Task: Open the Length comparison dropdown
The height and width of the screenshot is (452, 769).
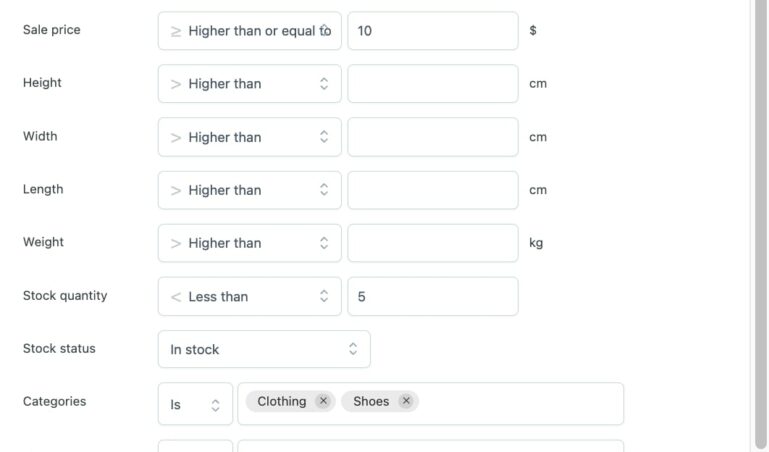Action: [249, 190]
